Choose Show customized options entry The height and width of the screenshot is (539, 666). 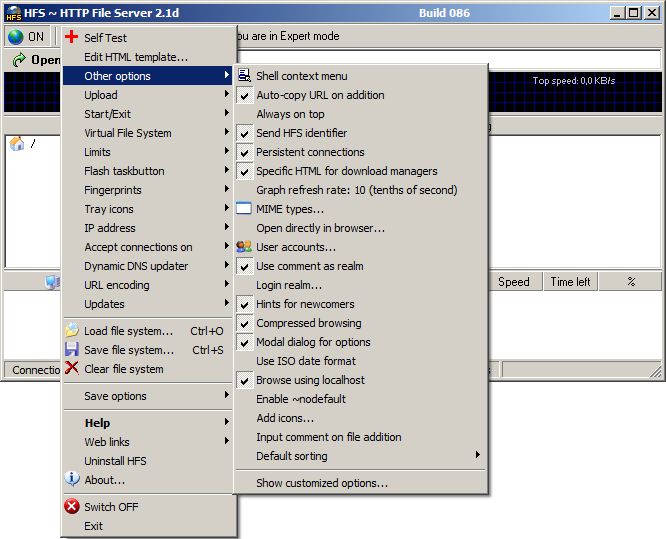coord(322,483)
